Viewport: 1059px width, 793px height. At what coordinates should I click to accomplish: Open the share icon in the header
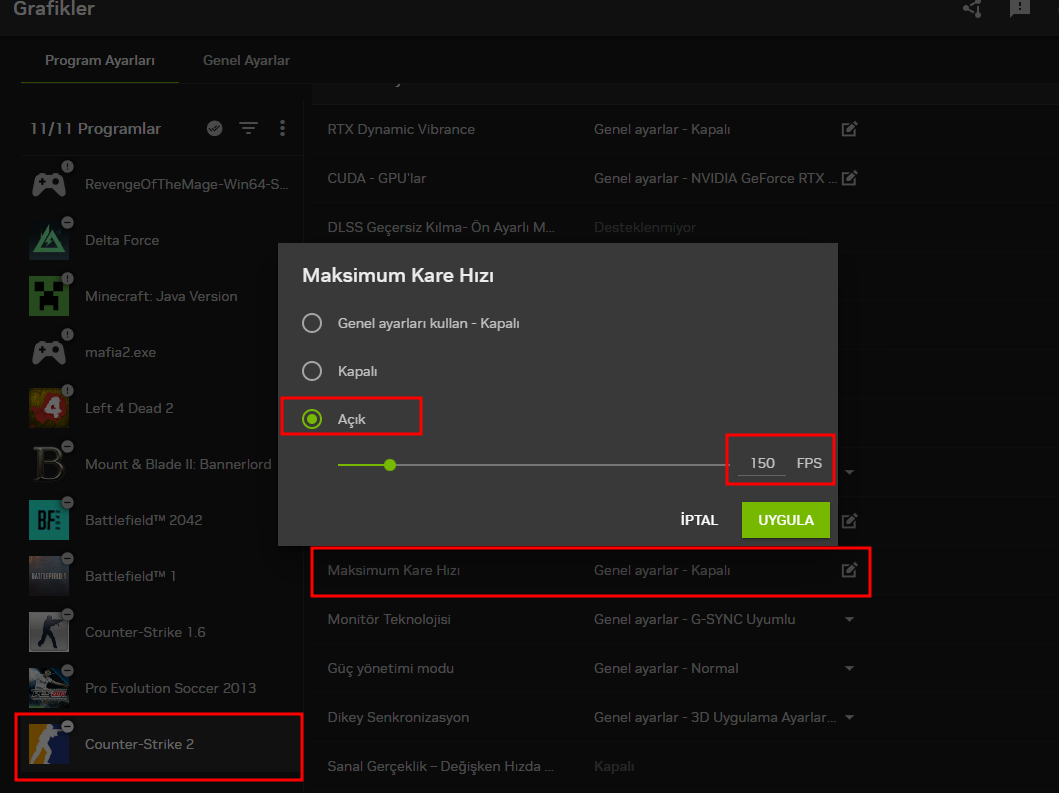click(x=973, y=9)
